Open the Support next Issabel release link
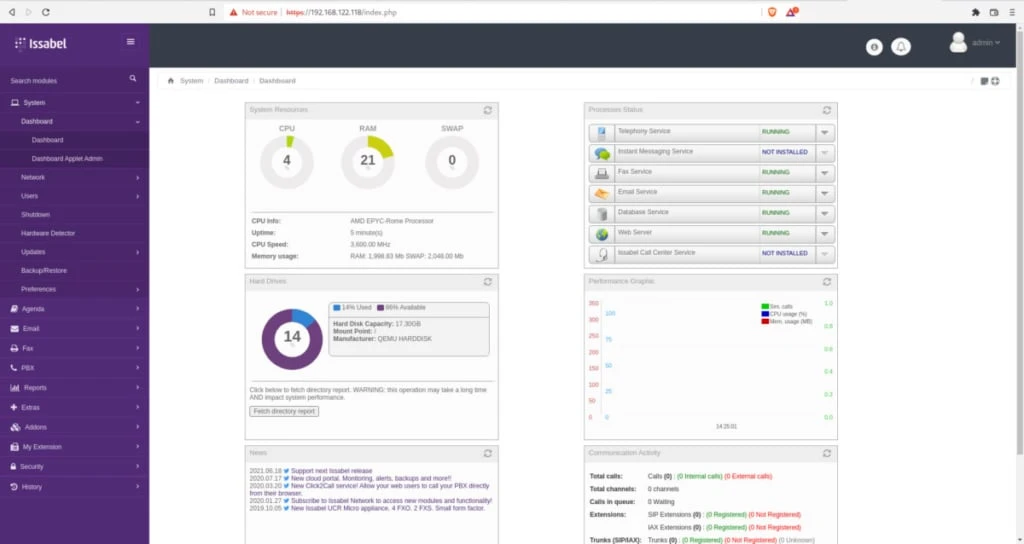The image size is (1024, 544). click(x=331, y=470)
